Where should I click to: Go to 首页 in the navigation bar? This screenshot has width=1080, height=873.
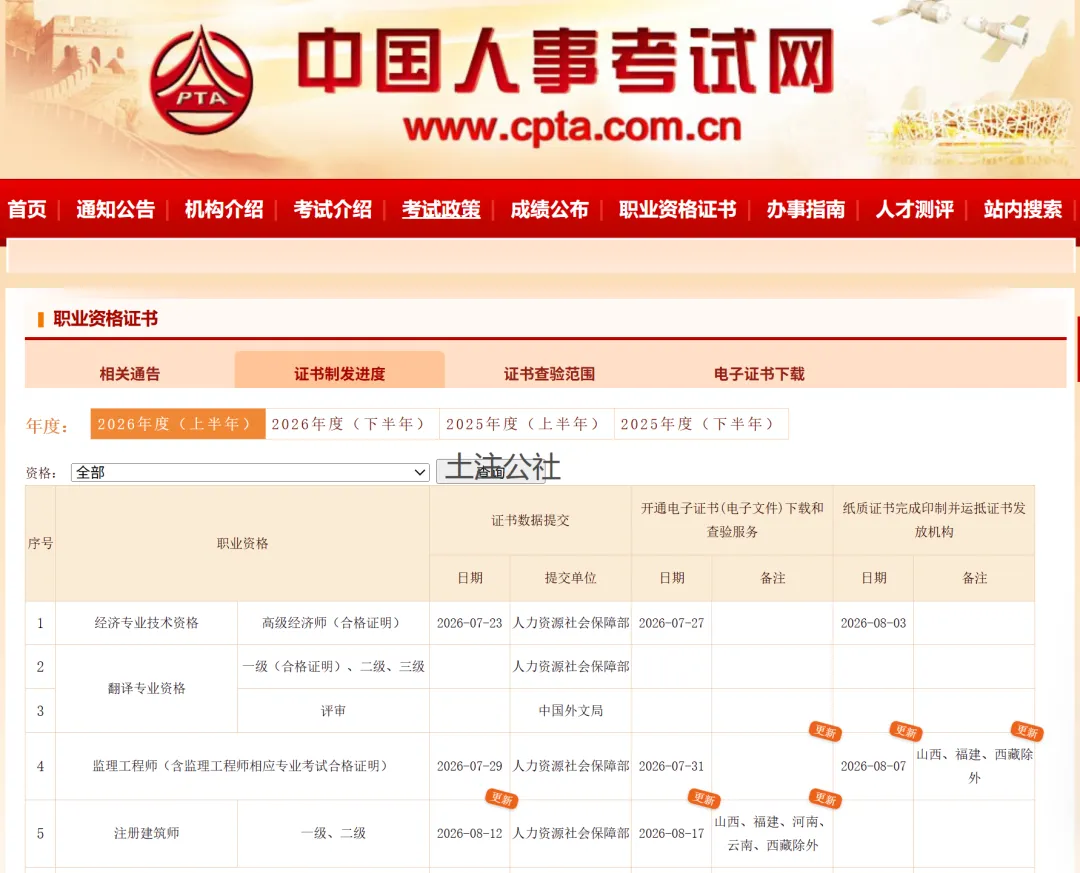click(28, 209)
